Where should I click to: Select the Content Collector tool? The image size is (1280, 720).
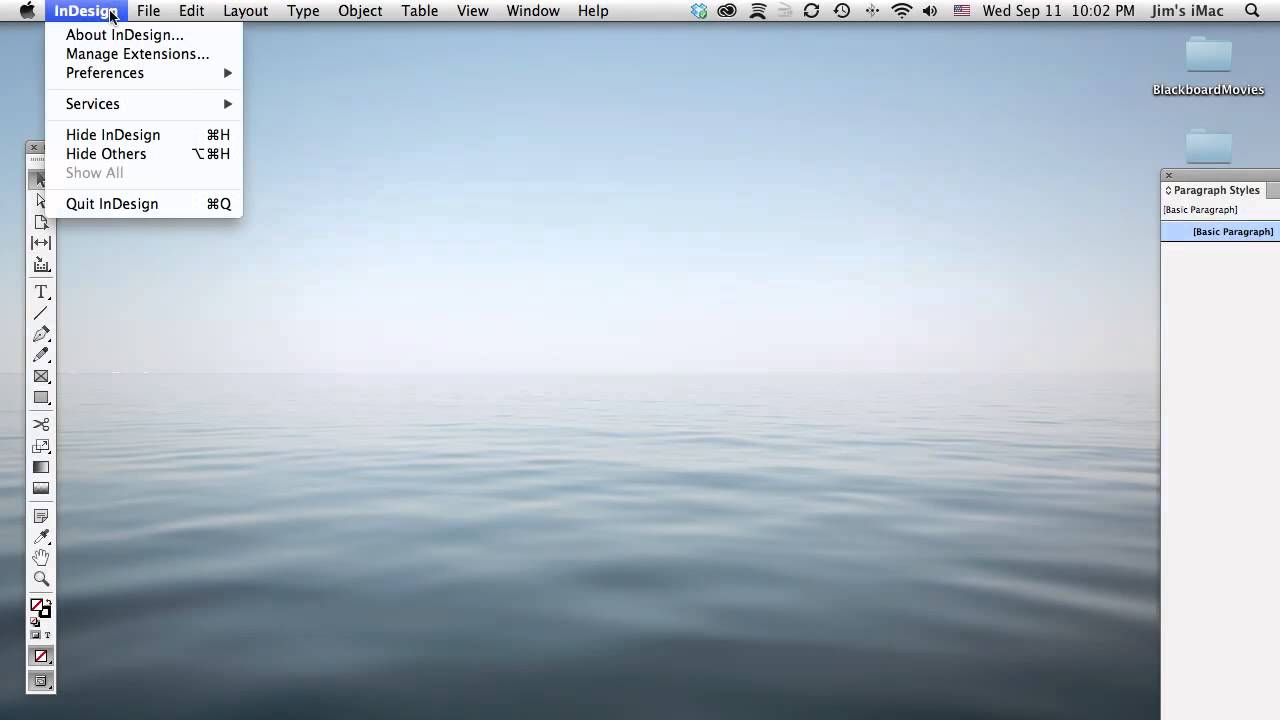pos(41,265)
